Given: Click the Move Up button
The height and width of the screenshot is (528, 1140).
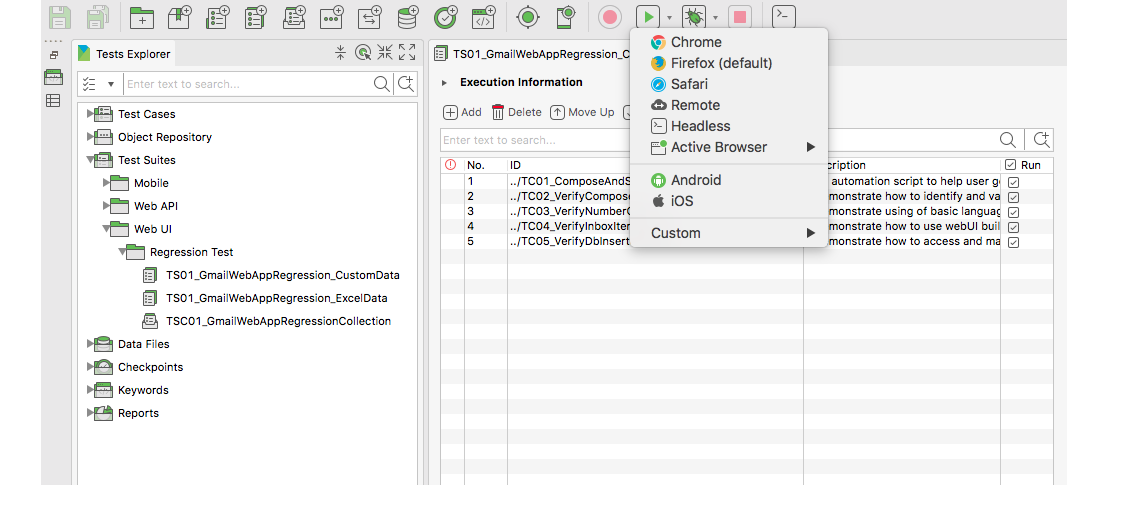Looking at the screenshot, I should (582, 112).
